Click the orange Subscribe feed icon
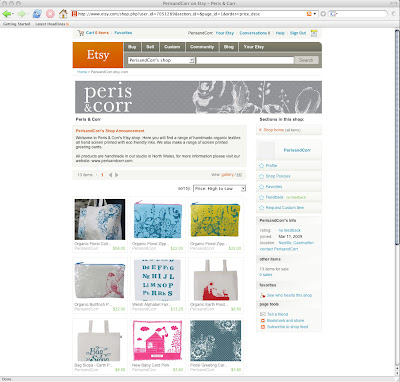Image resolution: width=400 pixels, height=382 pixels. (x=263, y=327)
